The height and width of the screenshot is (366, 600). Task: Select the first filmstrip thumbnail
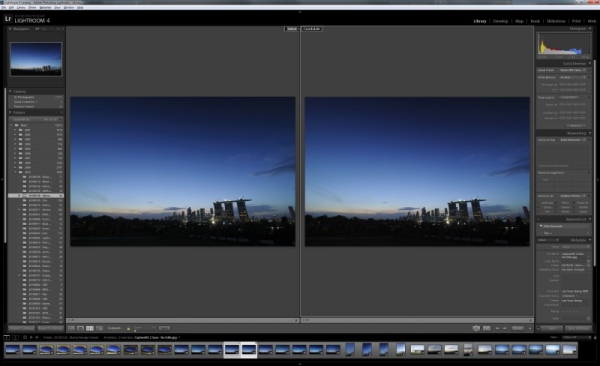(12, 350)
